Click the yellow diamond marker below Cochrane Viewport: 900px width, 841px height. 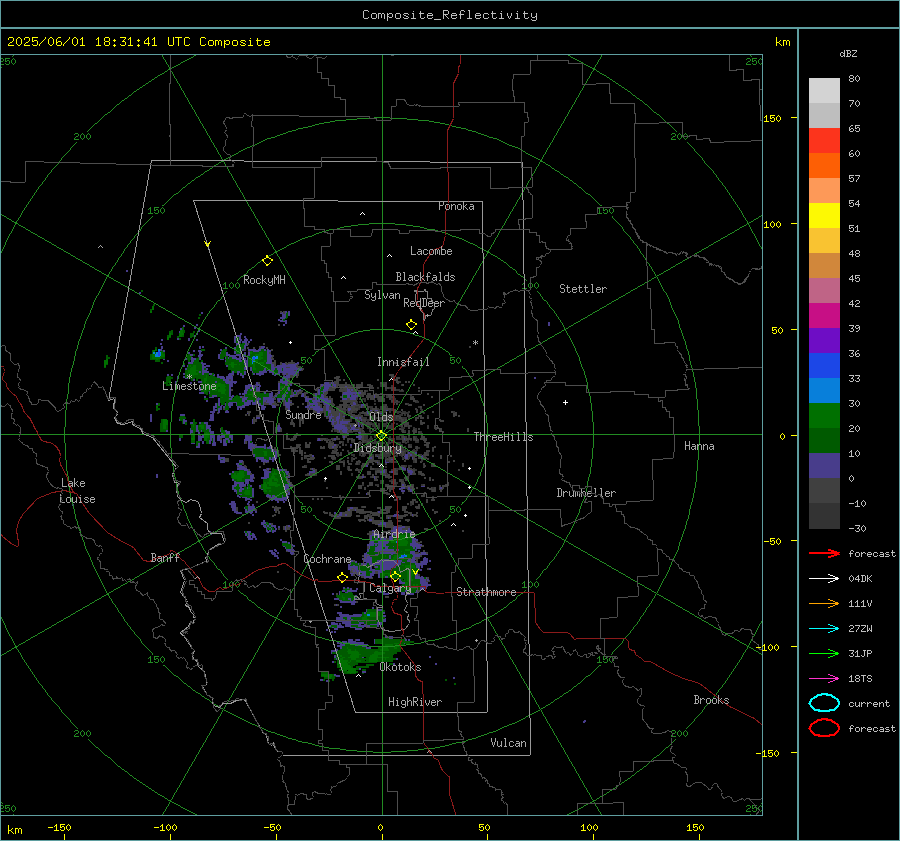click(x=342, y=577)
